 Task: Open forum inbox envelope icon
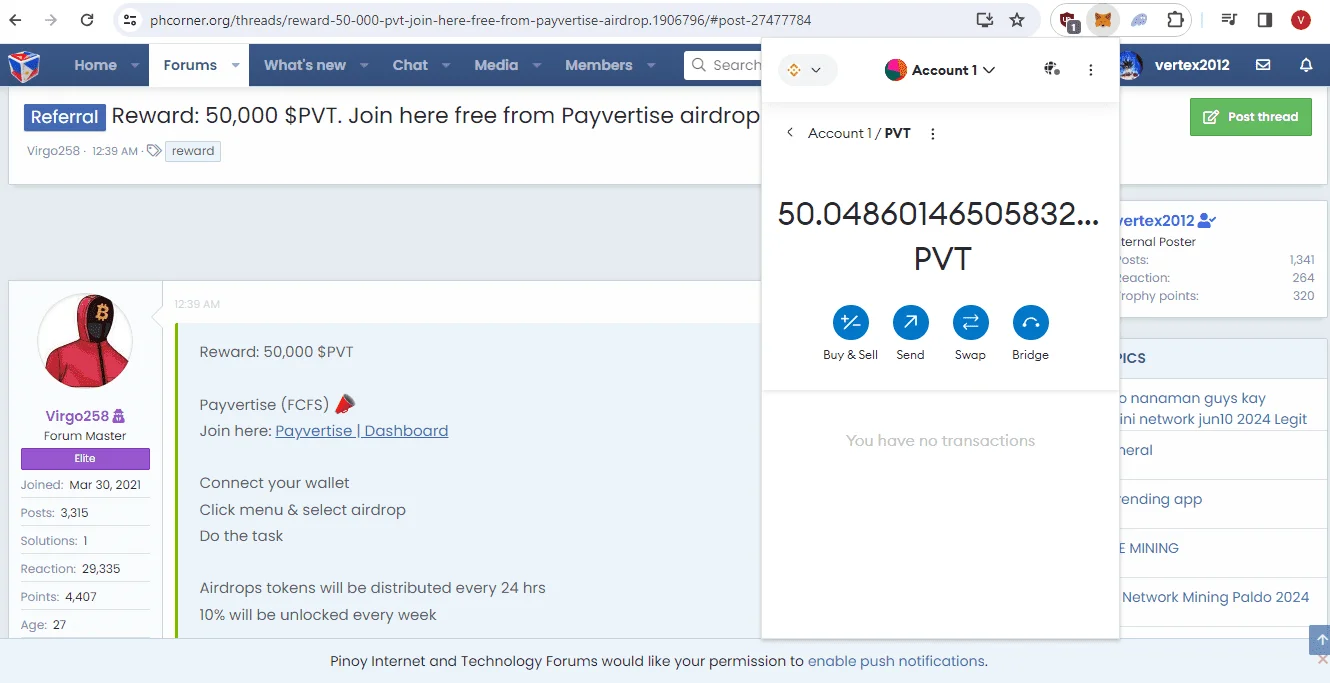pos(1263,65)
